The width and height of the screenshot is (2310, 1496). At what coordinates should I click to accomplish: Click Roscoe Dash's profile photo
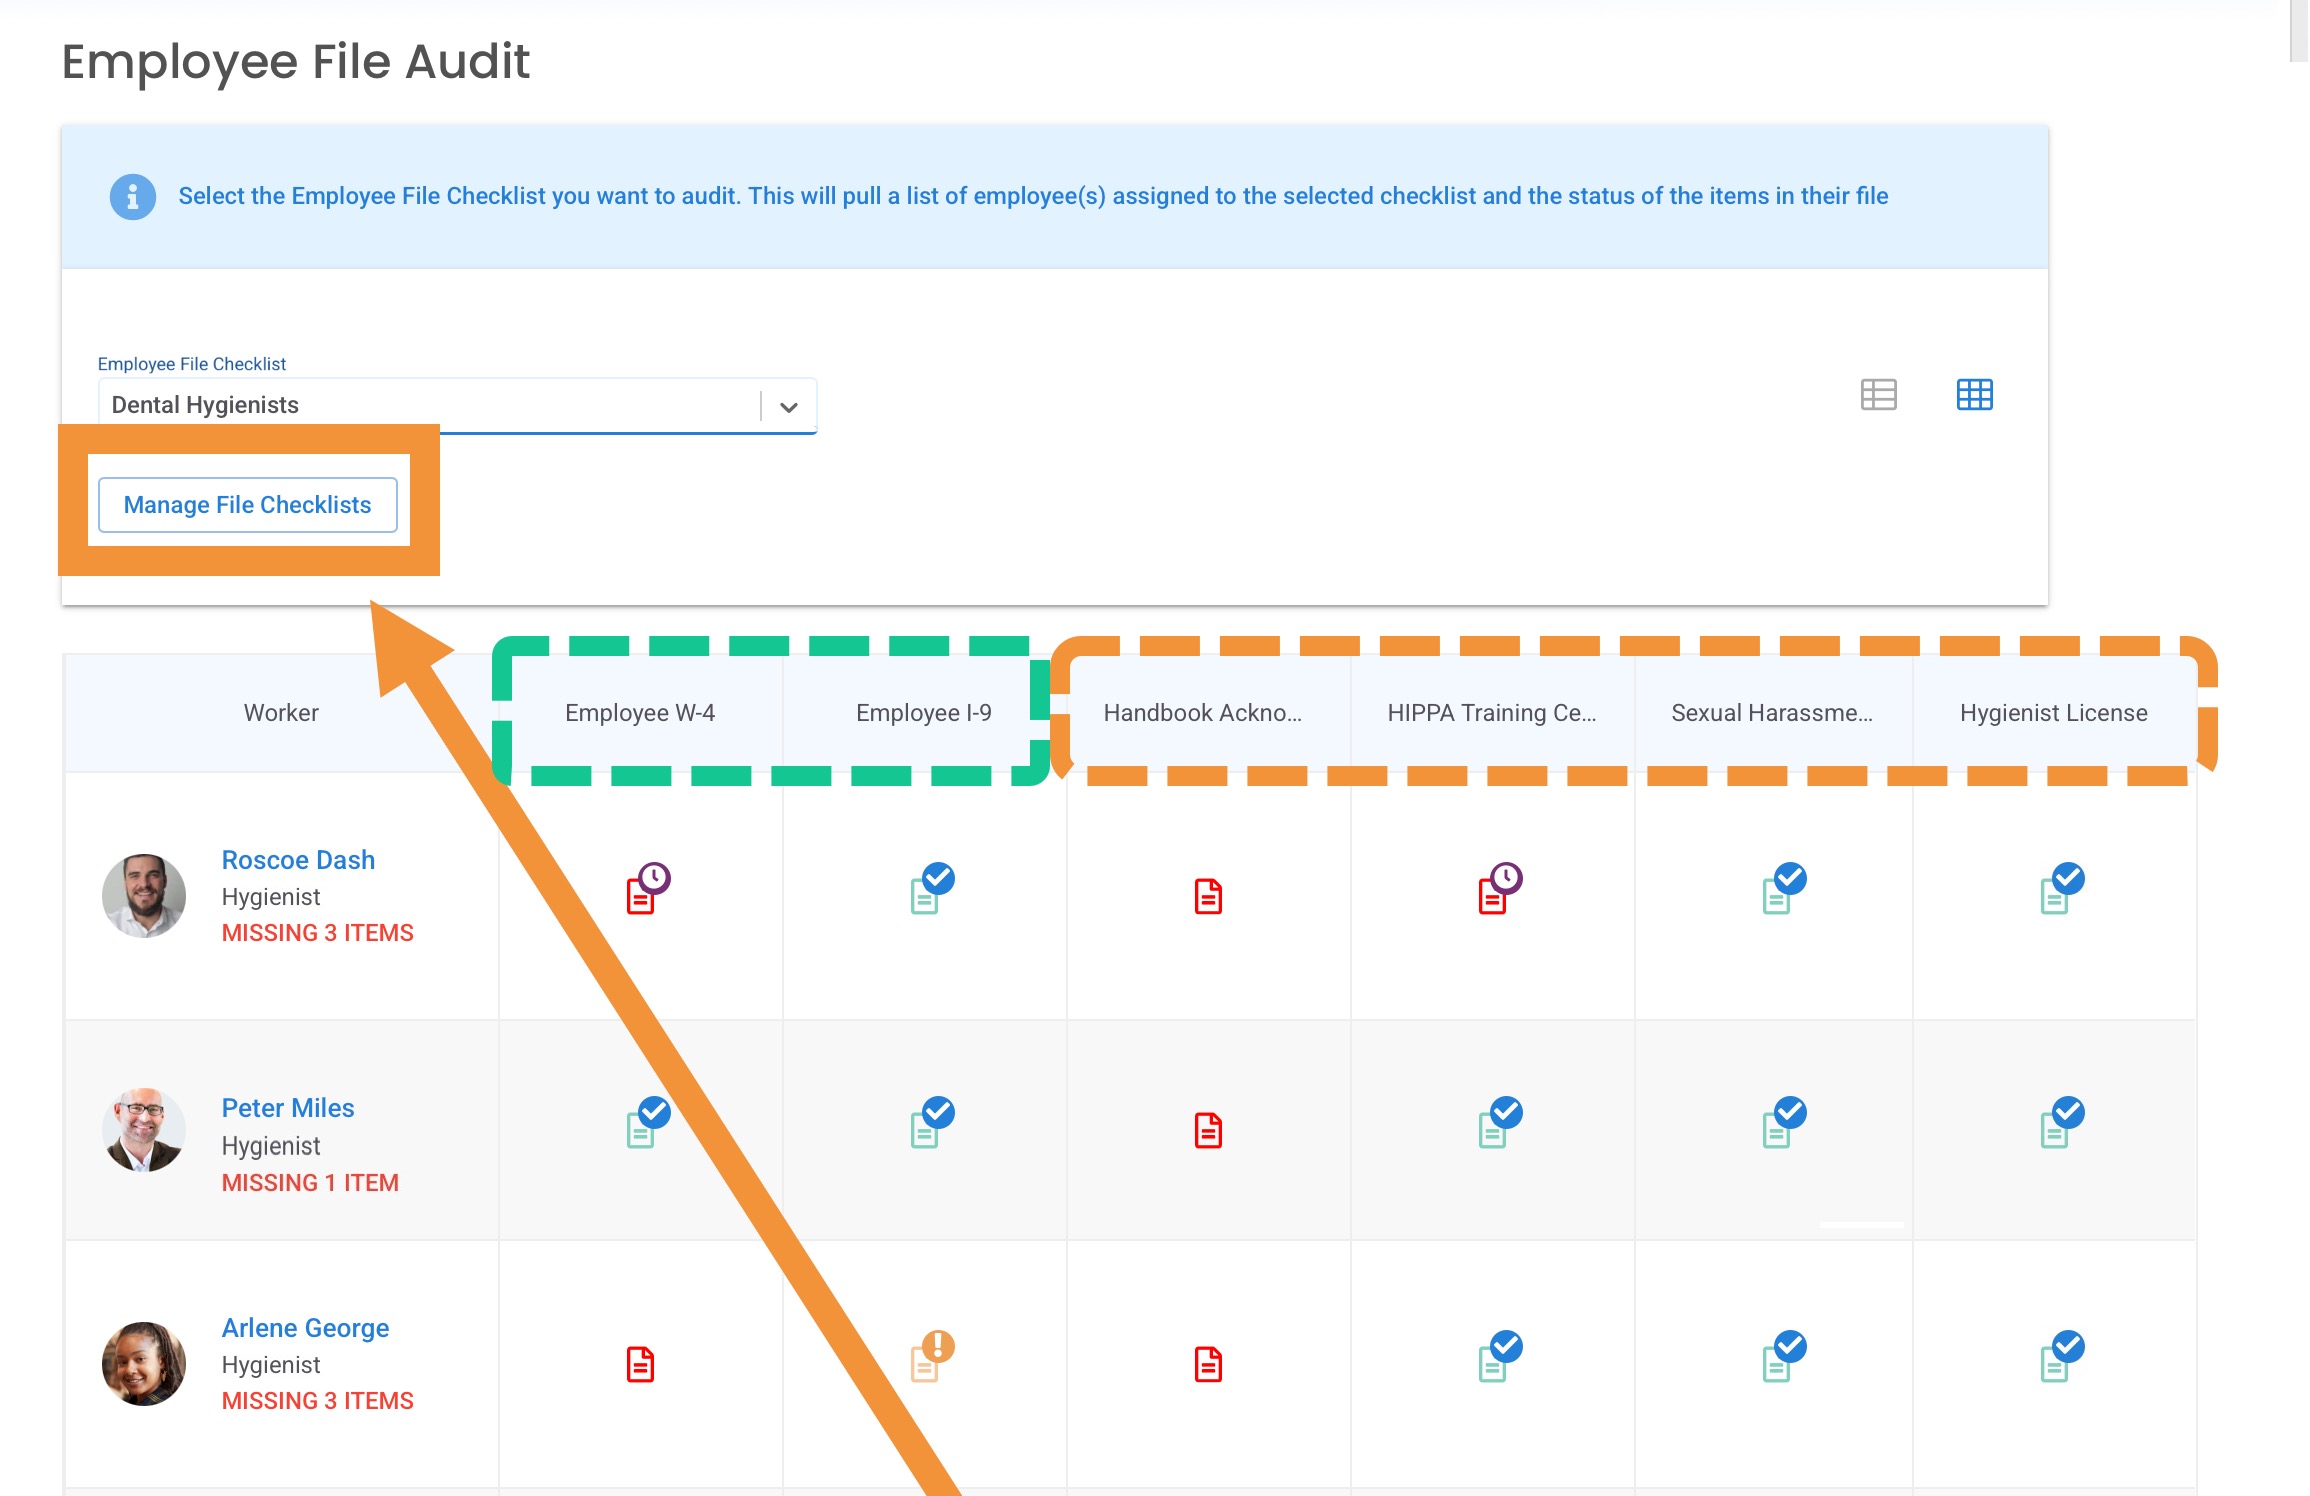point(144,895)
